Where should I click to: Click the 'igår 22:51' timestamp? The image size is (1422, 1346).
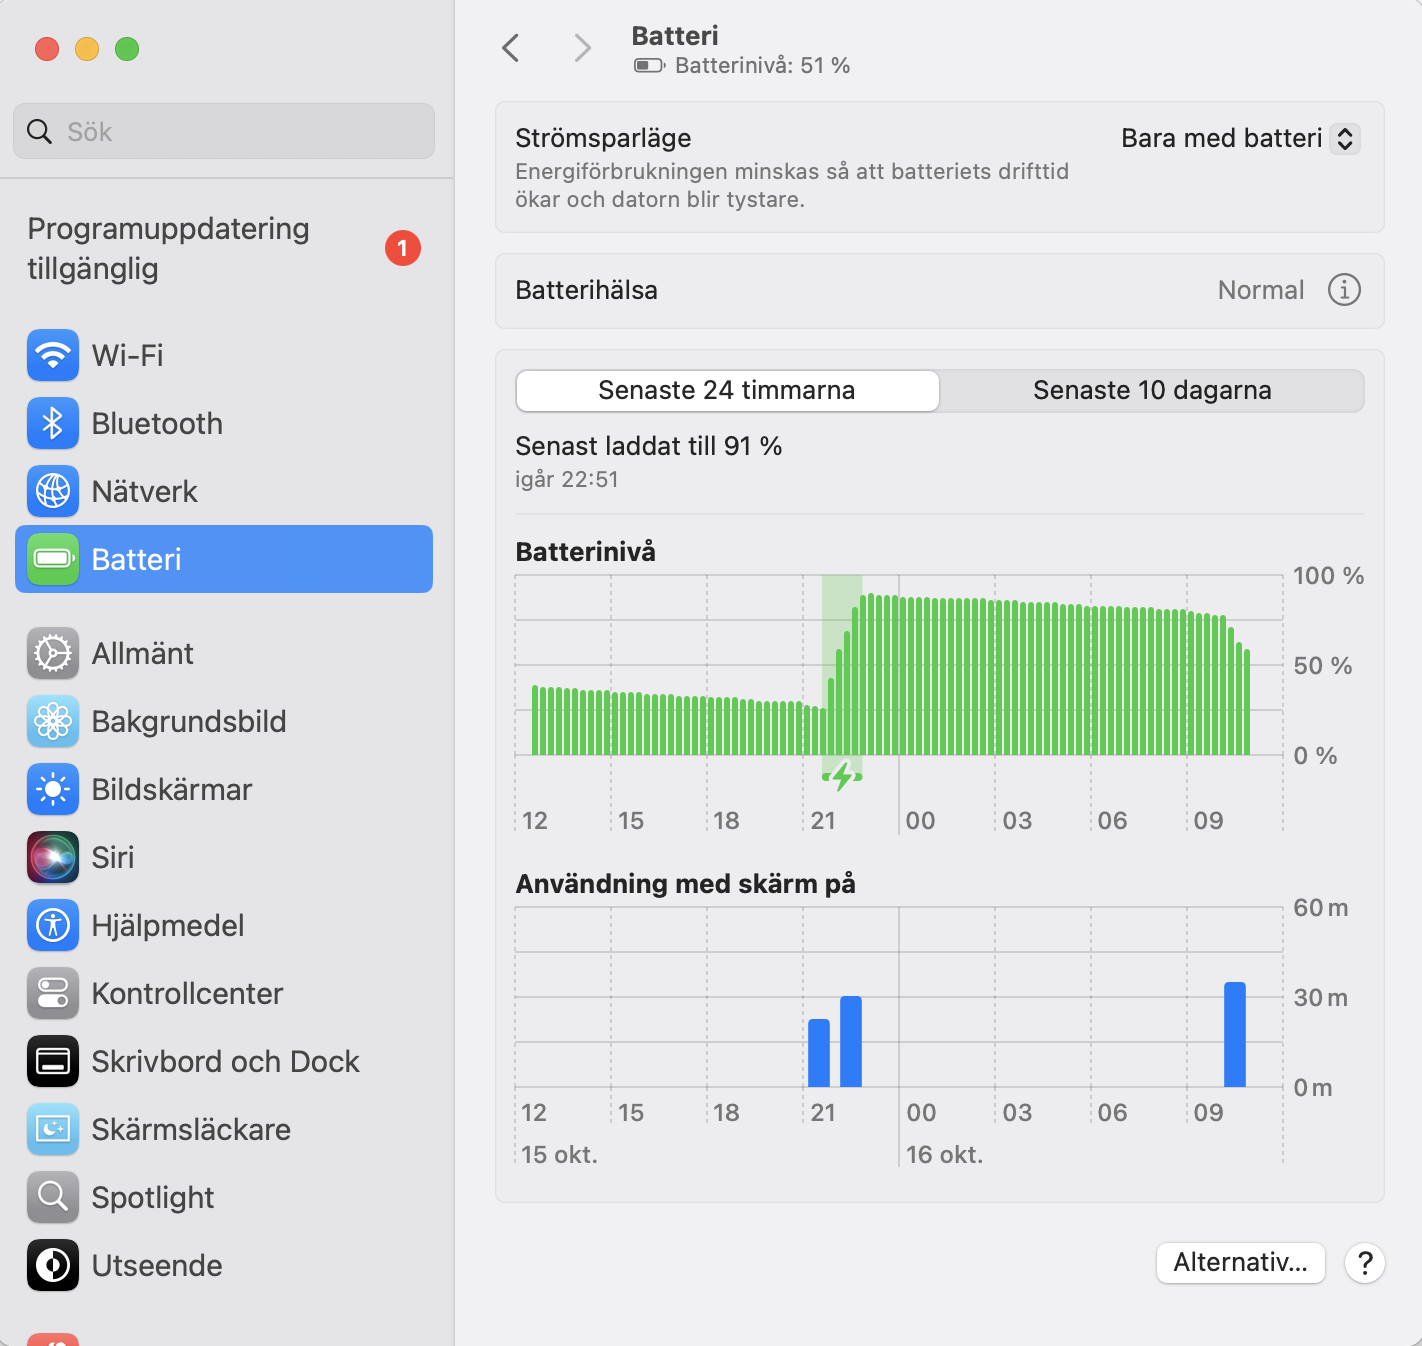[x=567, y=479]
